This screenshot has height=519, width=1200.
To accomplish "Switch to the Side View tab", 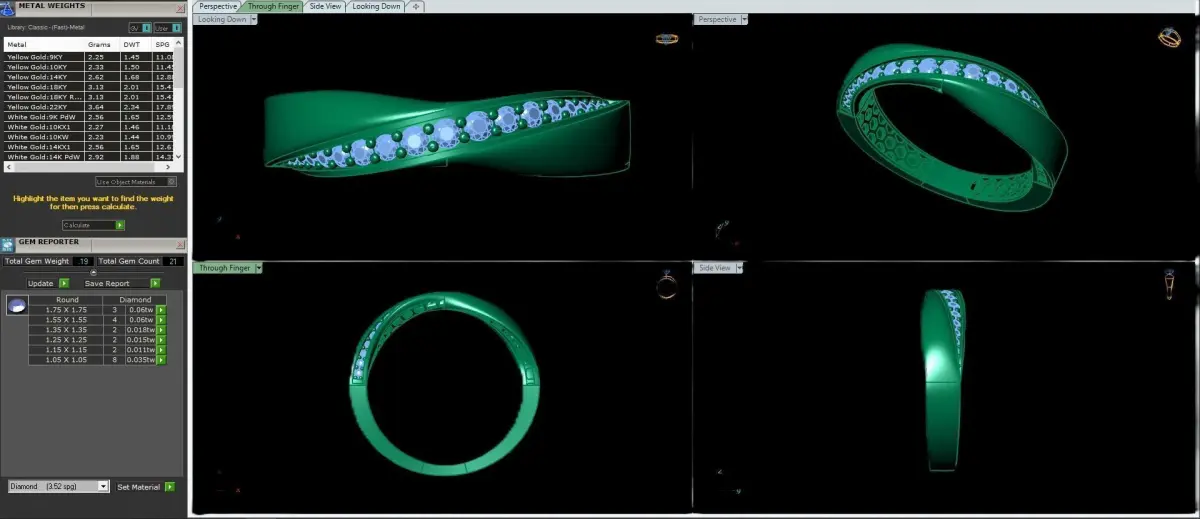I will tap(326, 6).
